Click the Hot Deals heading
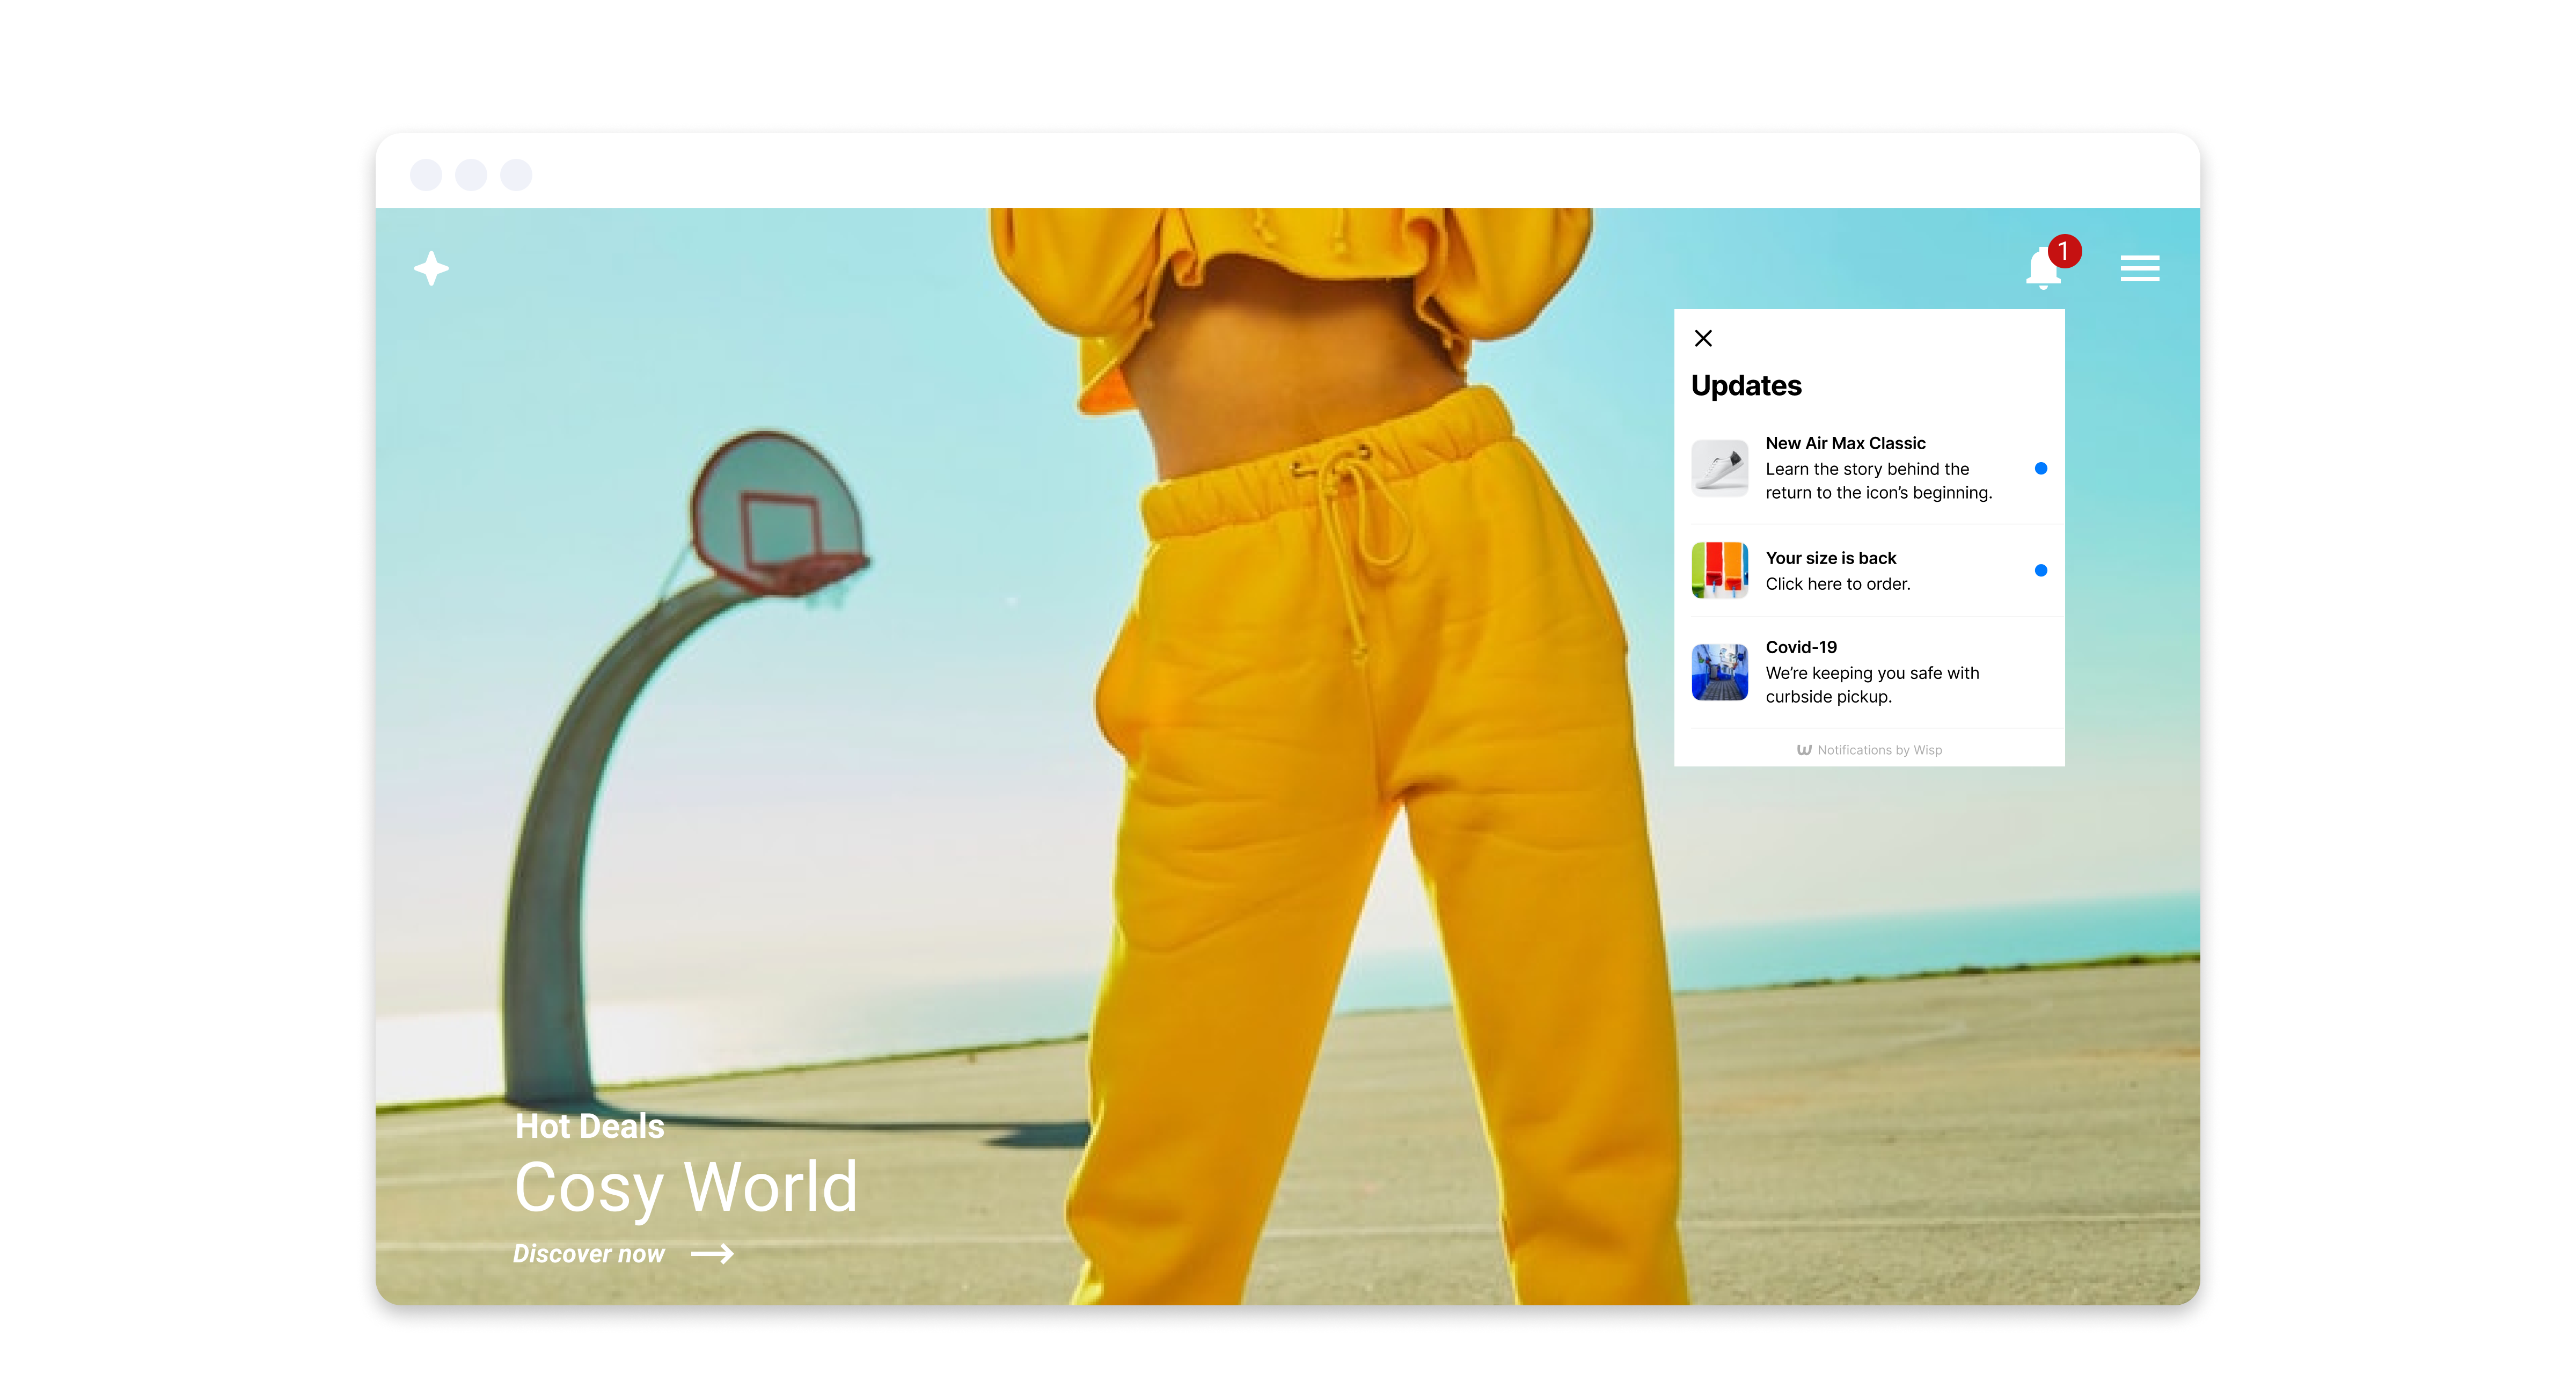Image resolution: width=2576 pixels, height=1374 pixels. tap(589, 1126)
